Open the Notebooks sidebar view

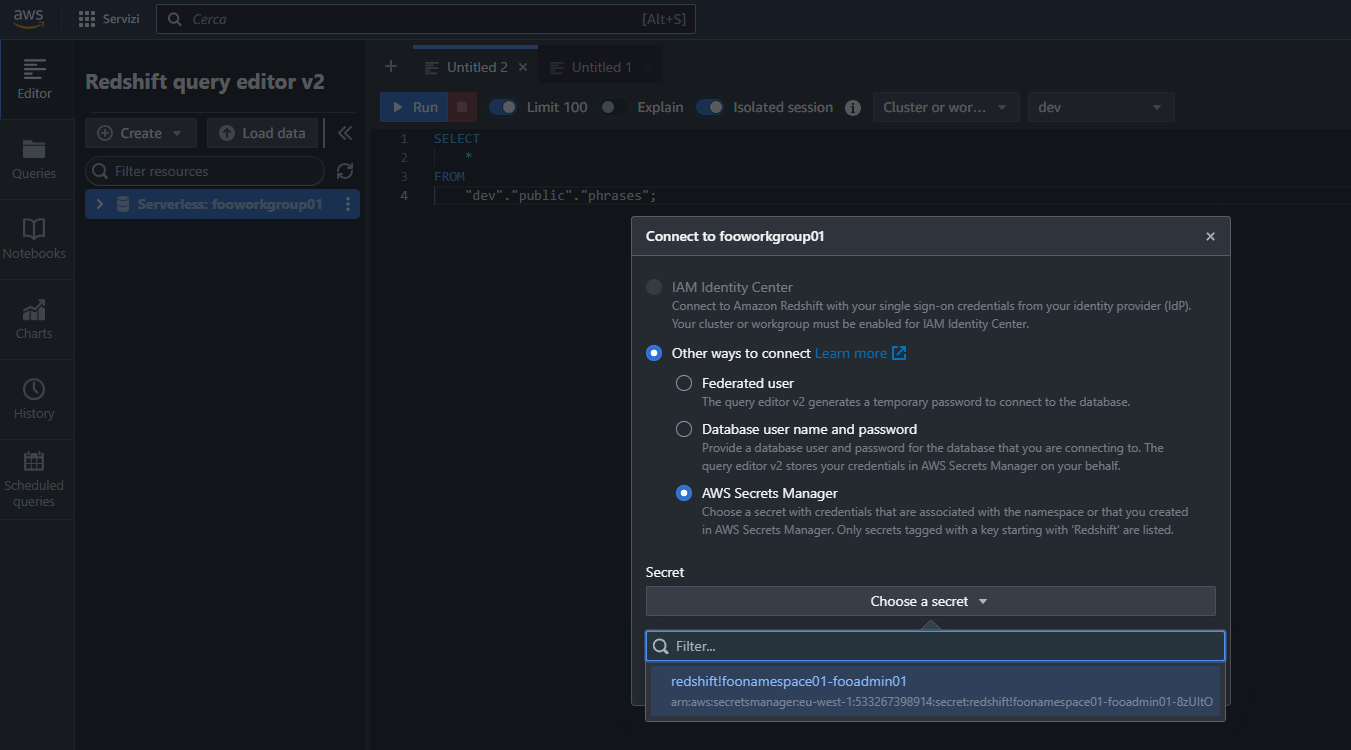(35, 240)
